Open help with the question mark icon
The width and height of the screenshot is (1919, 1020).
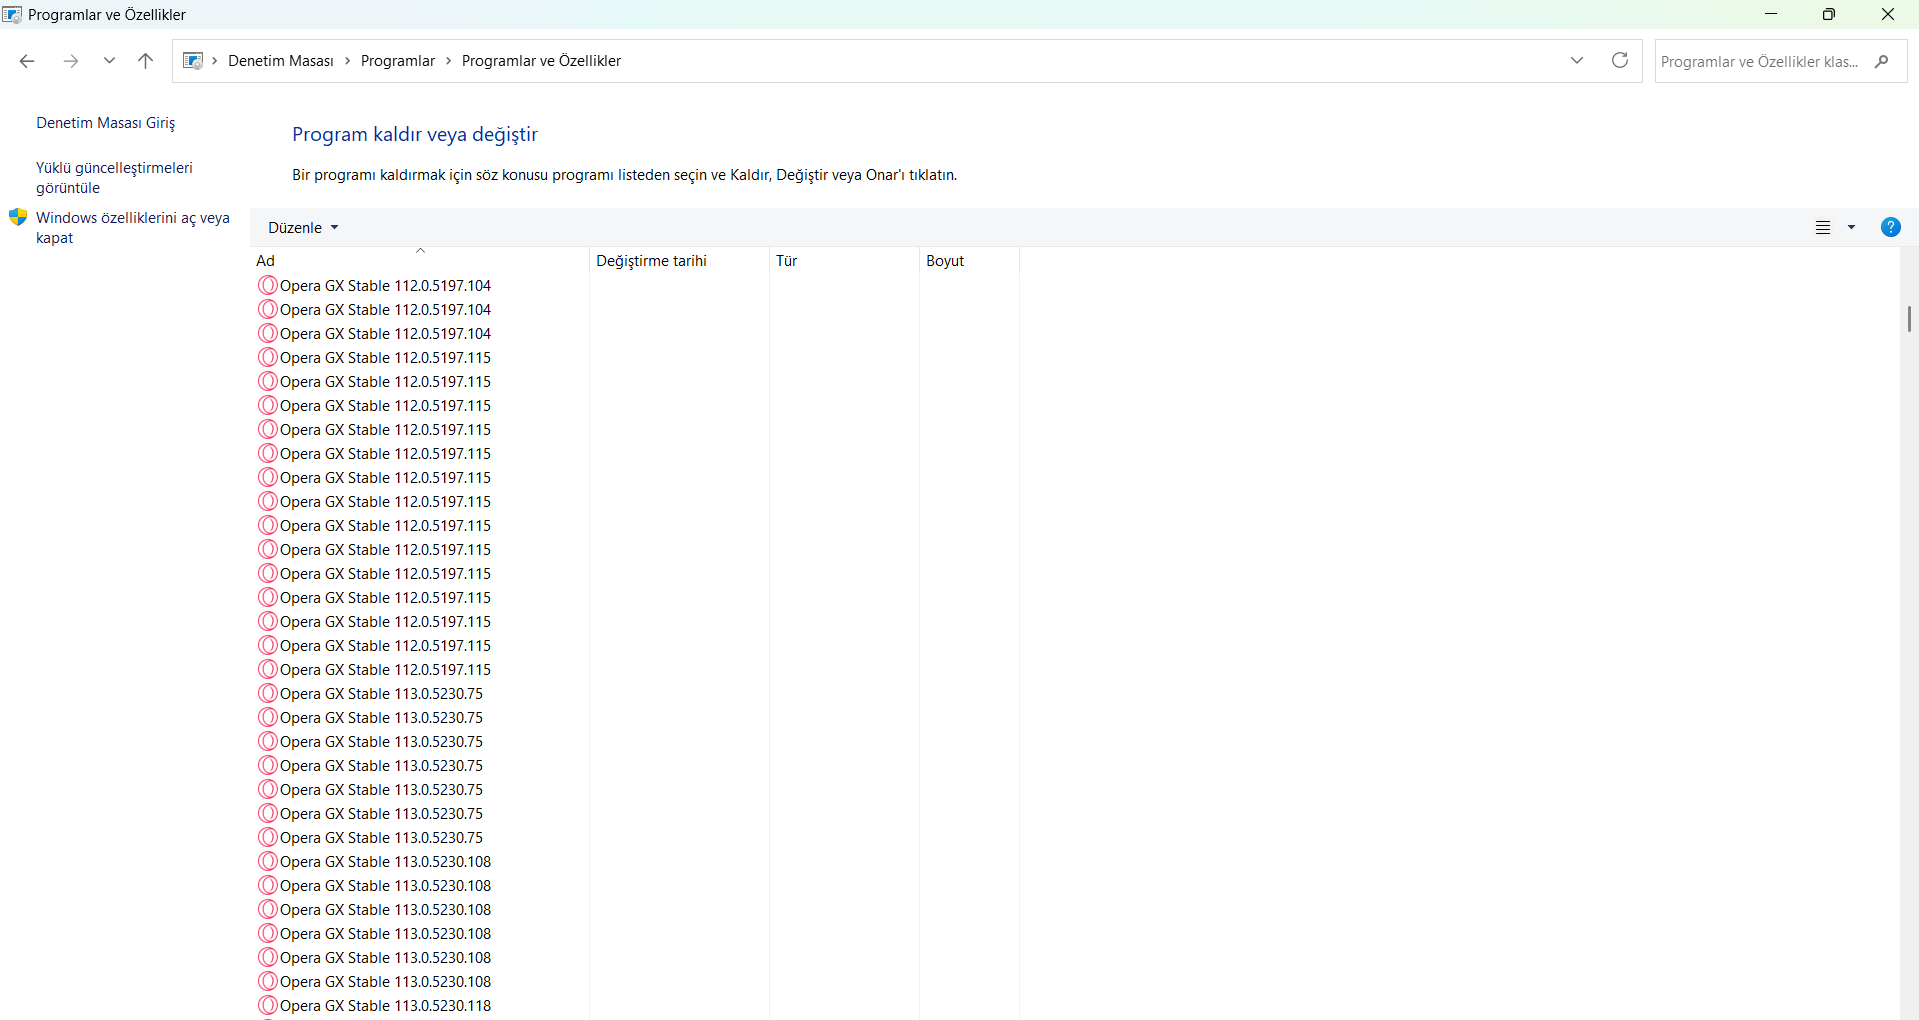[x=1890, y=227]
